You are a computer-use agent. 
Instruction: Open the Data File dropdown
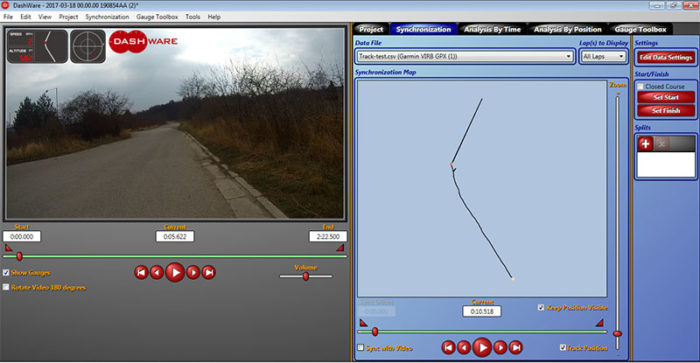(x=465, y=56)
